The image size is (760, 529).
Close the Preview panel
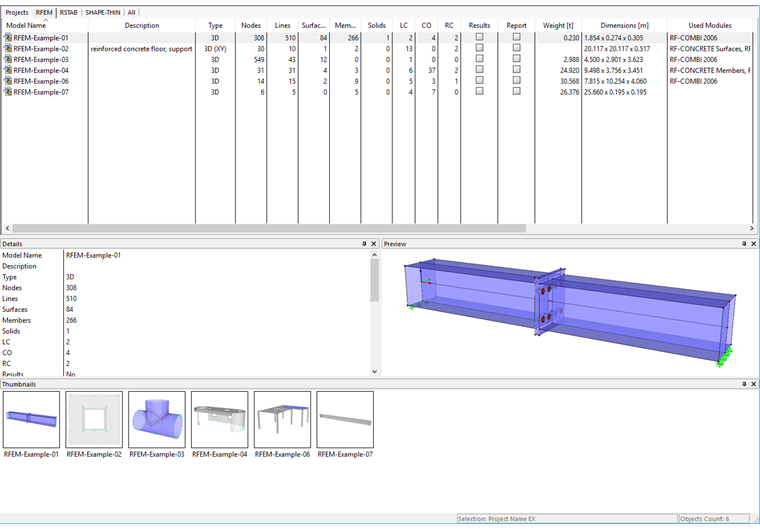pyautogui.click(x=754, y=244)
